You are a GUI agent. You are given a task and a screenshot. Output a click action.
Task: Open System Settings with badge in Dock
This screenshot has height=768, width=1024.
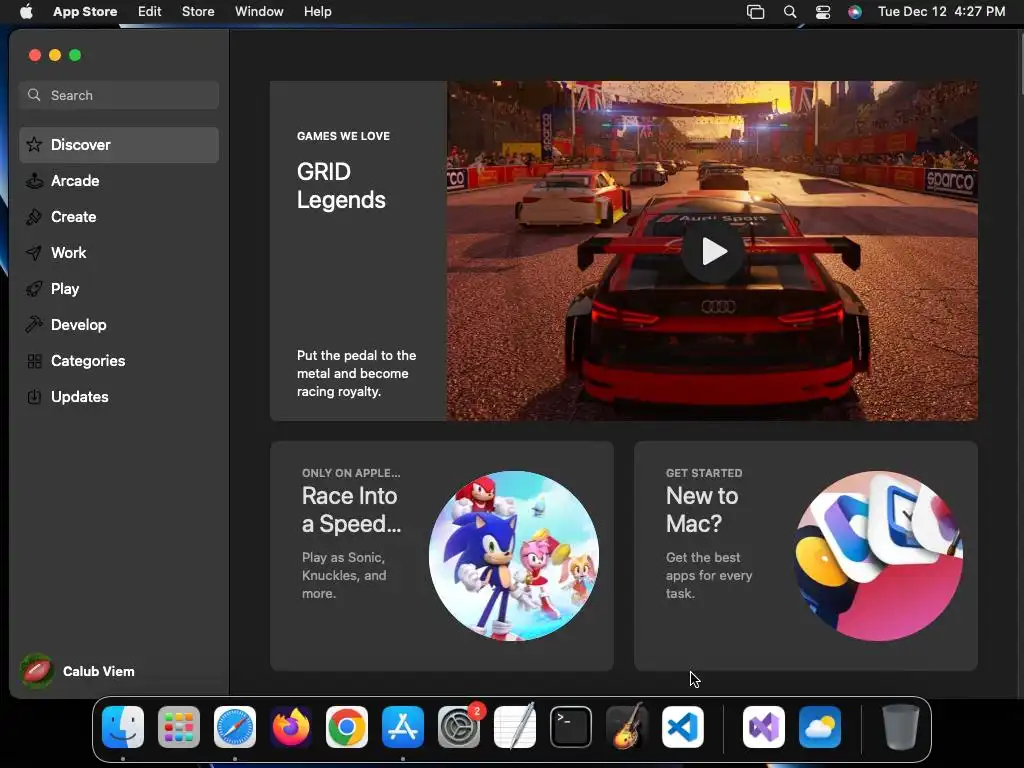(x=459, y=726)
